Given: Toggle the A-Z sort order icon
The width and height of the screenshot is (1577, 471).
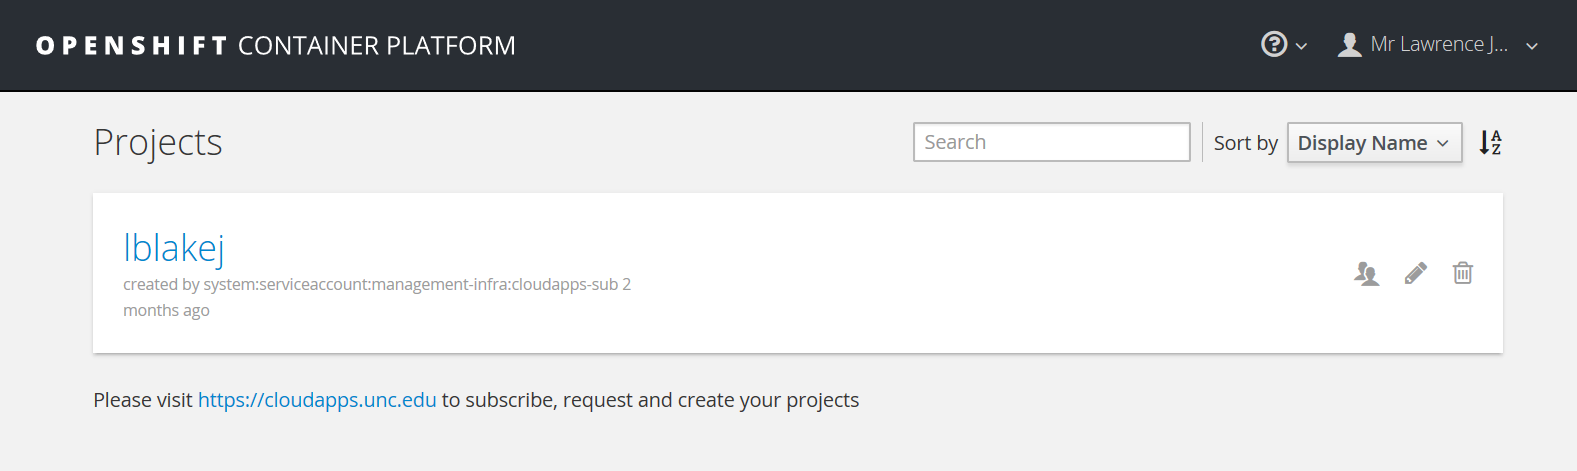Looking at the screenshot, I should point(1490,142).
